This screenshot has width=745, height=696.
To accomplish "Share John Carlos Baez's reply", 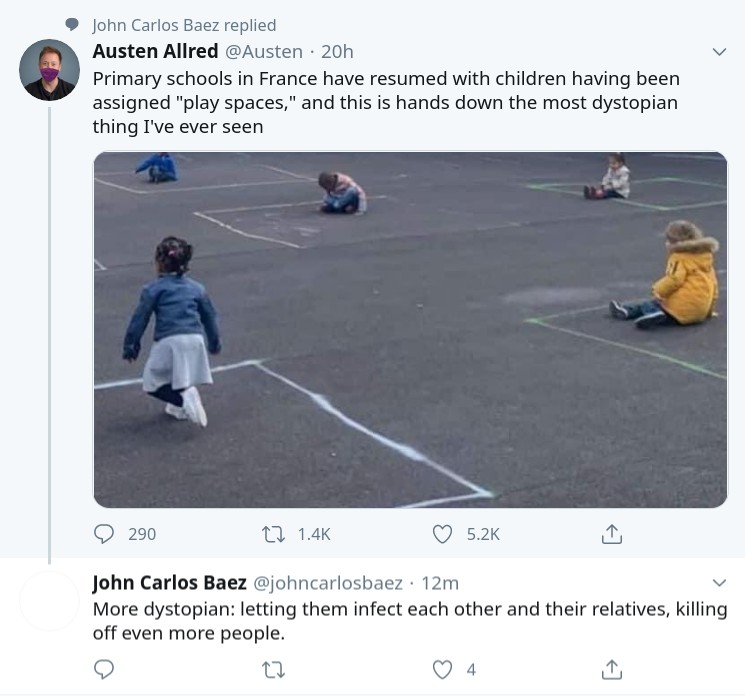I will (x=611, y=669).
